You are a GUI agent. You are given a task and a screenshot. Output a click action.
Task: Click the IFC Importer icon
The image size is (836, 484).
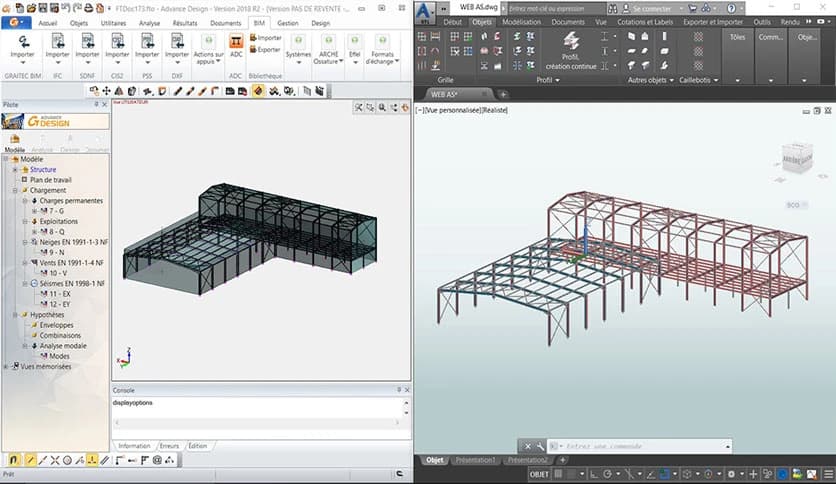58,42
